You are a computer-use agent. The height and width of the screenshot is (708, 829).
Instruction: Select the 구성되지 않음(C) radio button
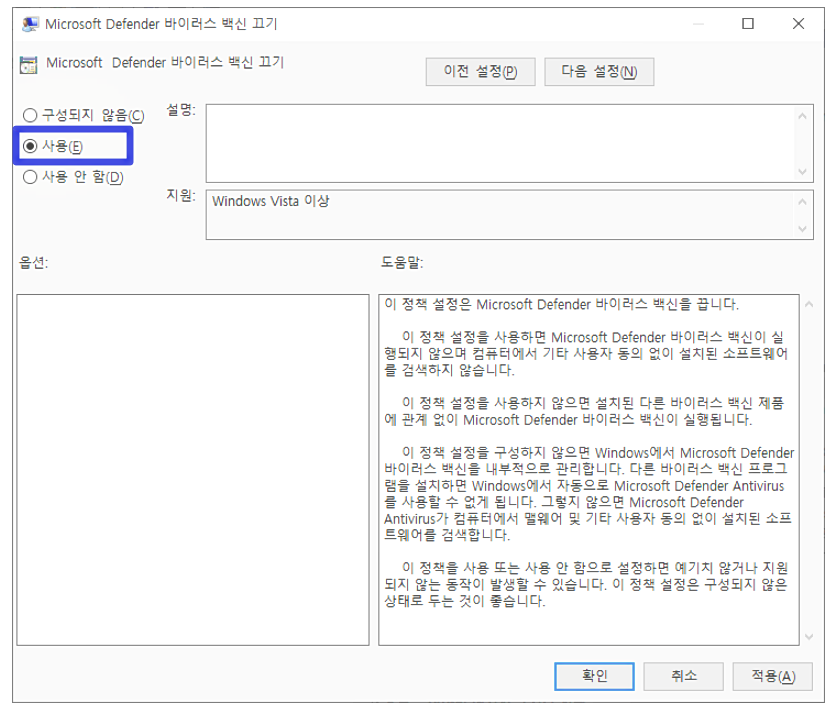(84, 115)
